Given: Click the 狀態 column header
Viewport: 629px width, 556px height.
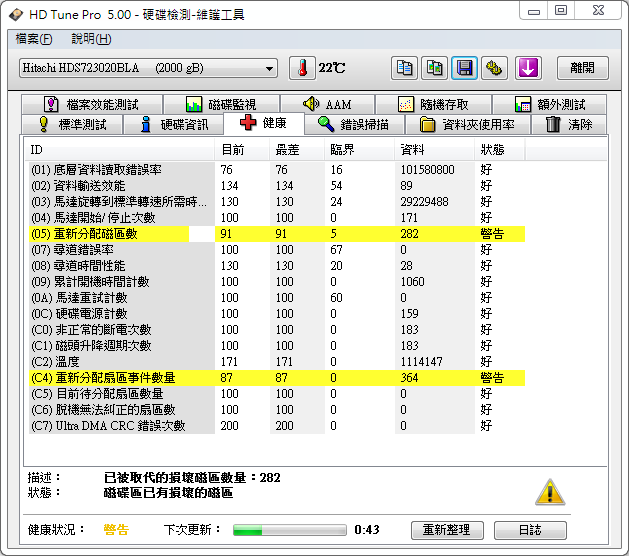Looking at the screenshot, I should coord(499,150).
